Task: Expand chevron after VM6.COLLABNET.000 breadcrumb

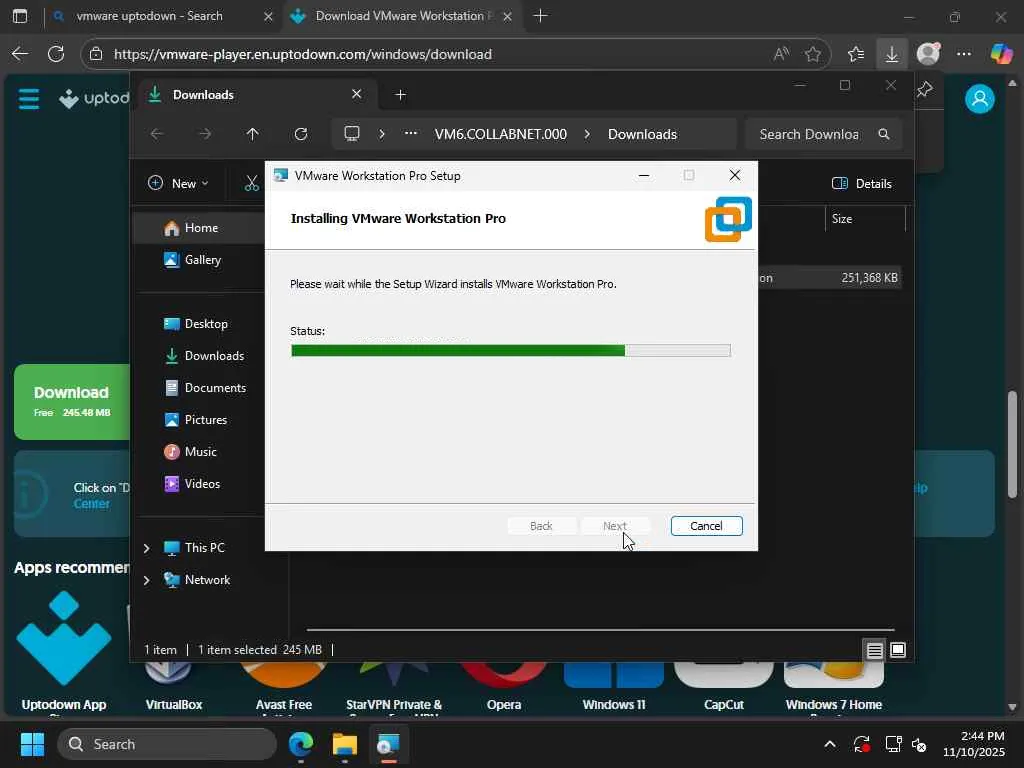Action: [587, 134]
